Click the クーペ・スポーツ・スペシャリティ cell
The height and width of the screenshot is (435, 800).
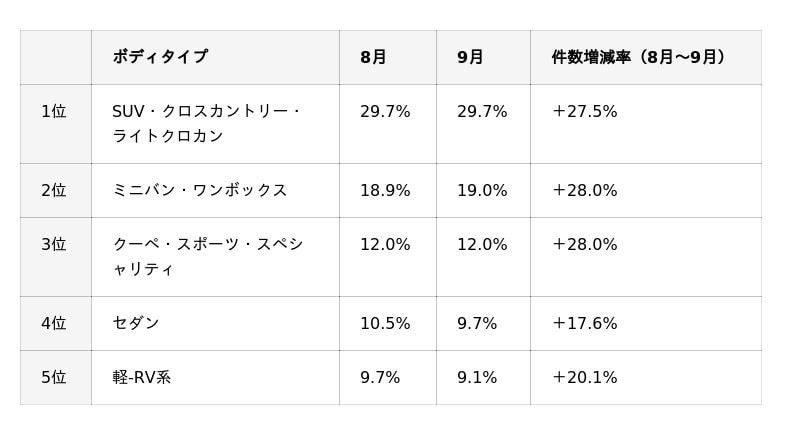pos(207,256)
